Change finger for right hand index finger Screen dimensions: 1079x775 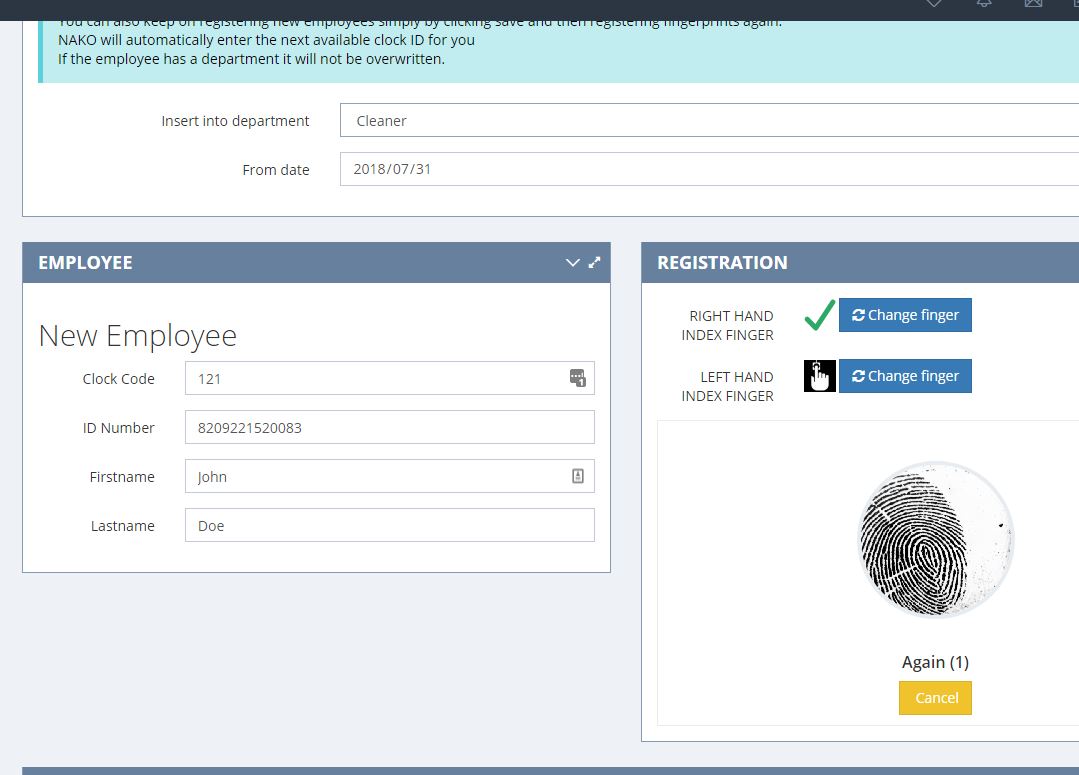[904, 315]
